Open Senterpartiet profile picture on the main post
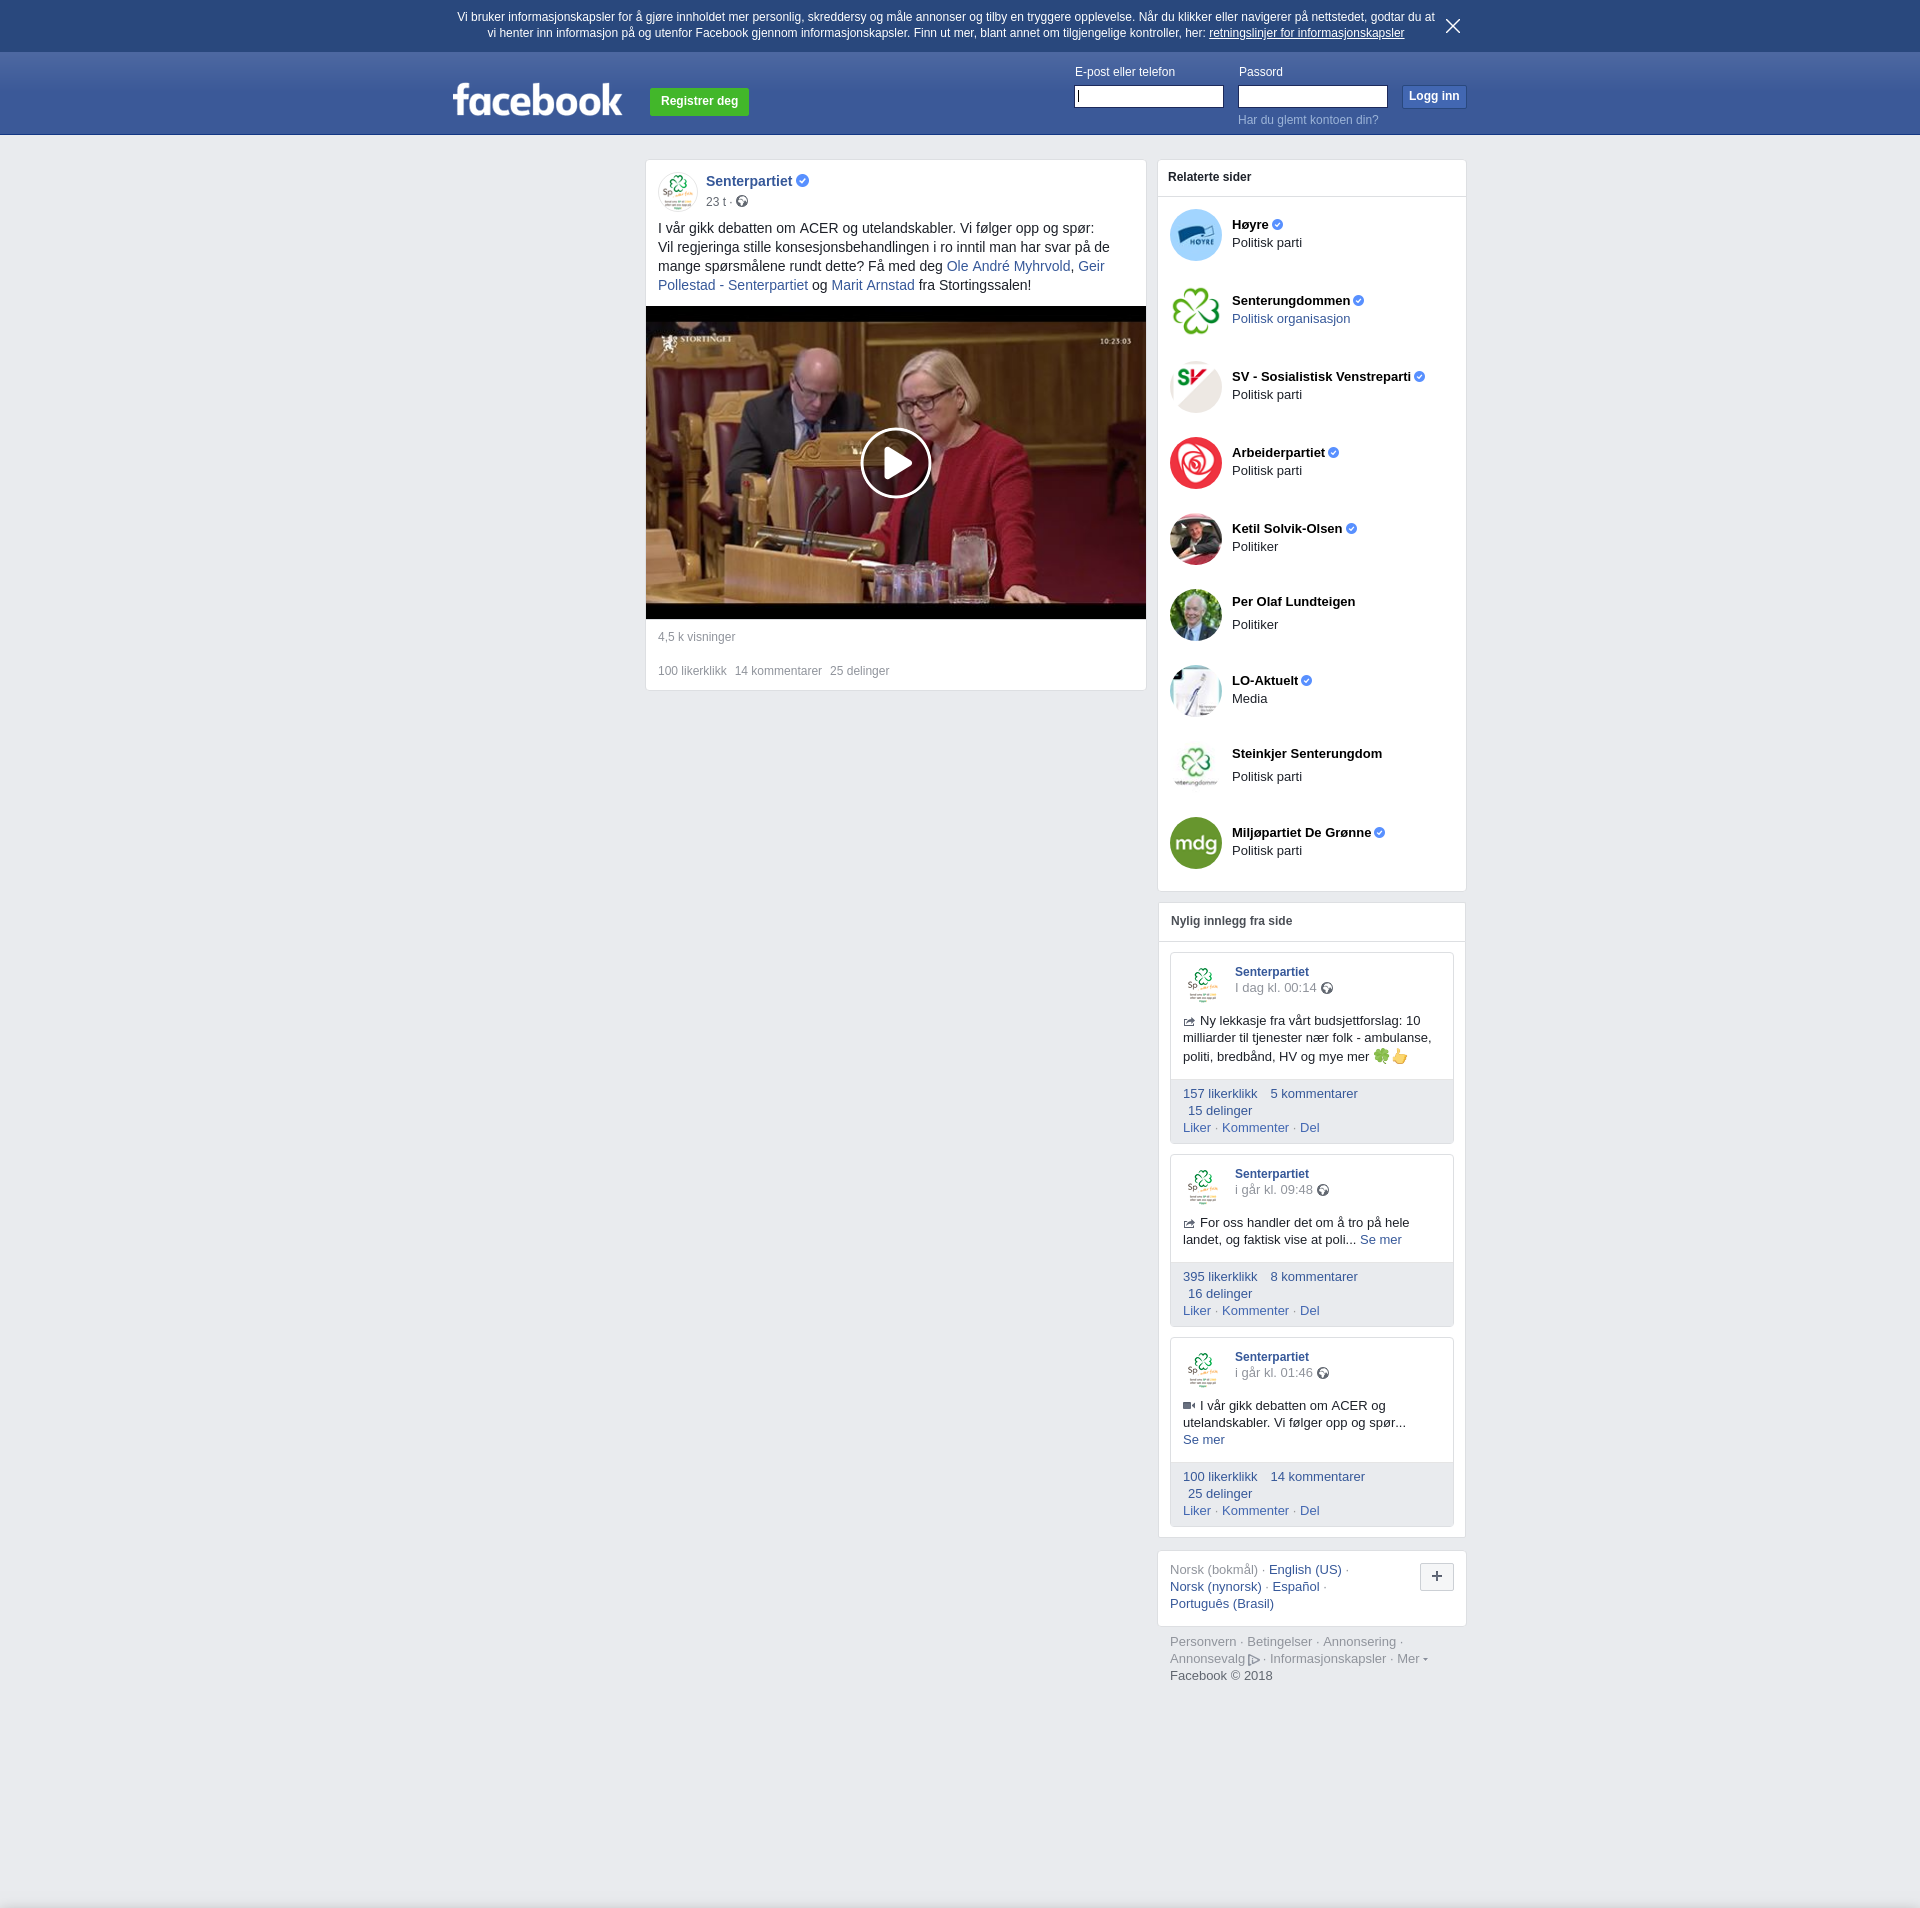Screen dimensions: 1920x1908 [678, 190]
